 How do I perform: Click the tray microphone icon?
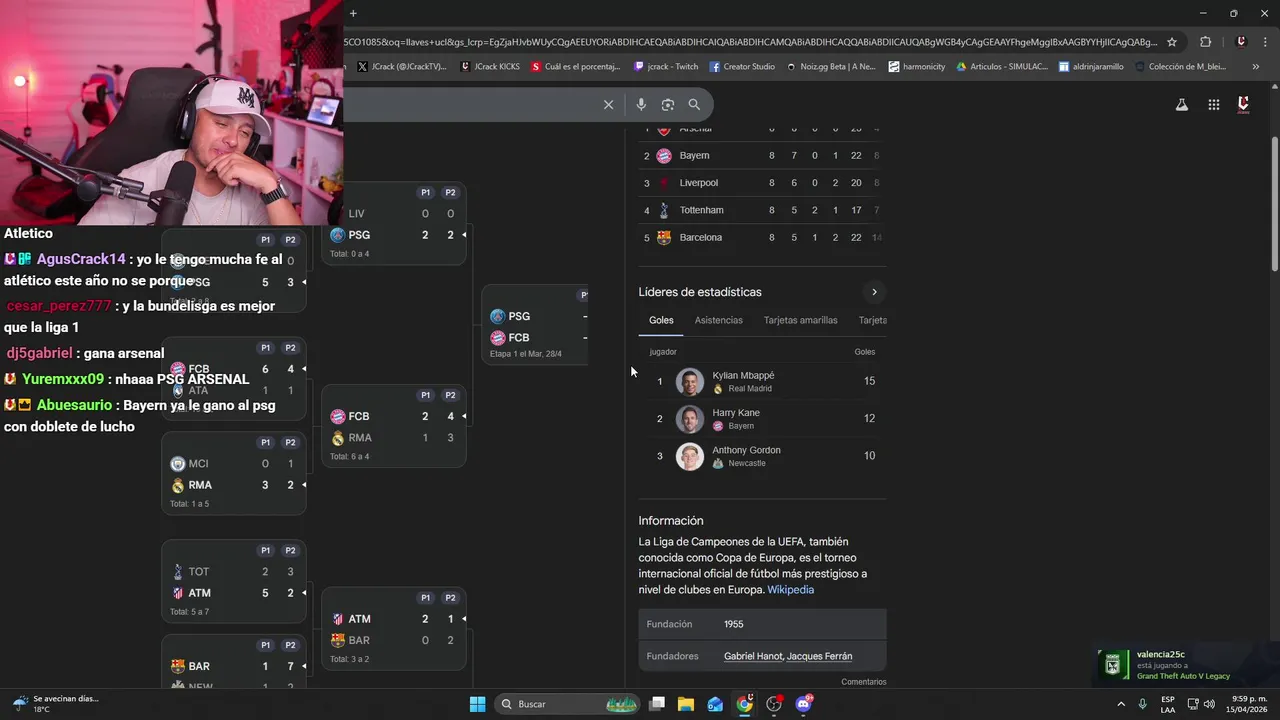tap(1143, 704)
